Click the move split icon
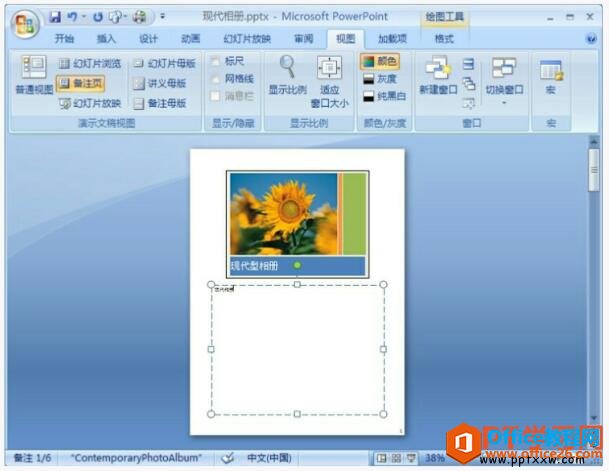609x471 pixels. pyautogui.click(x=468, y=103)
